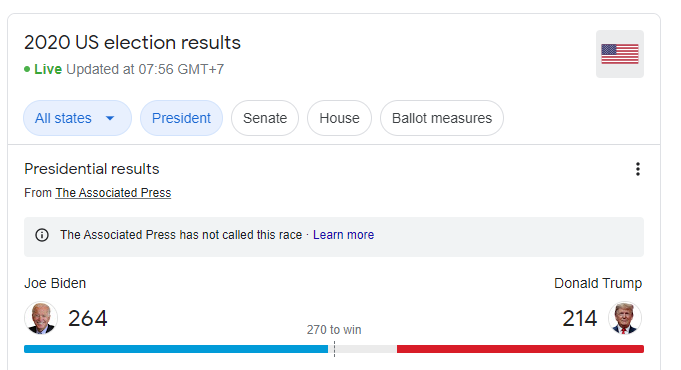This screenshot has width=681, height=370.
Task: Click Joe Biden's portrait photo
Action: click(x=41, y=318)
